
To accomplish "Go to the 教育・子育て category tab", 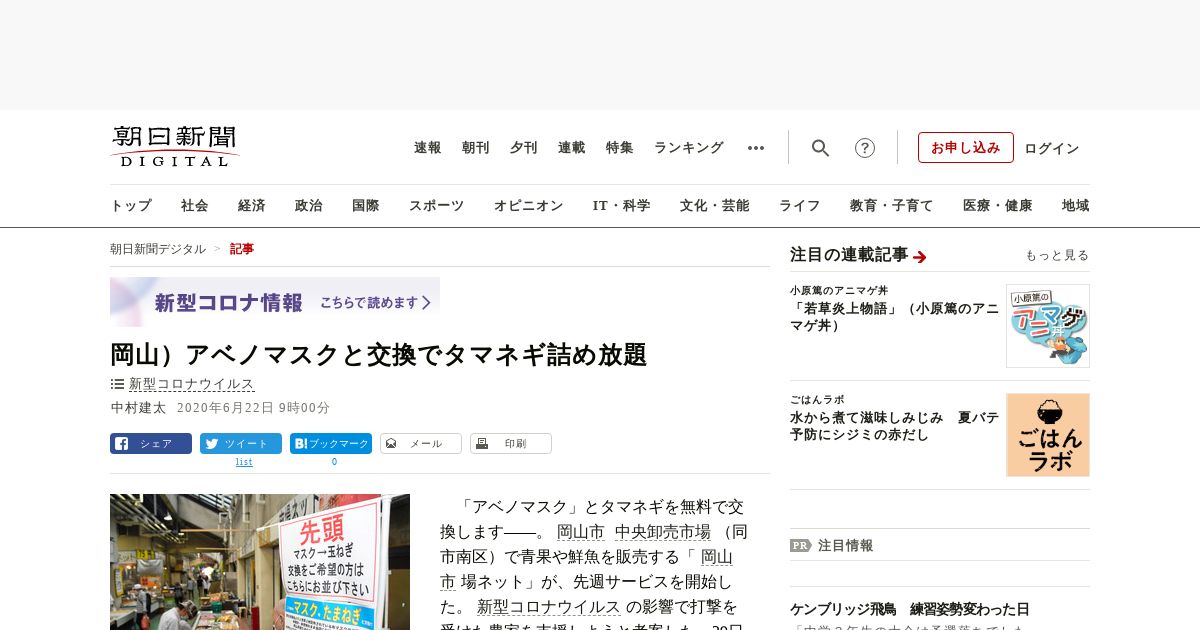I will click(x=892, y=206).
